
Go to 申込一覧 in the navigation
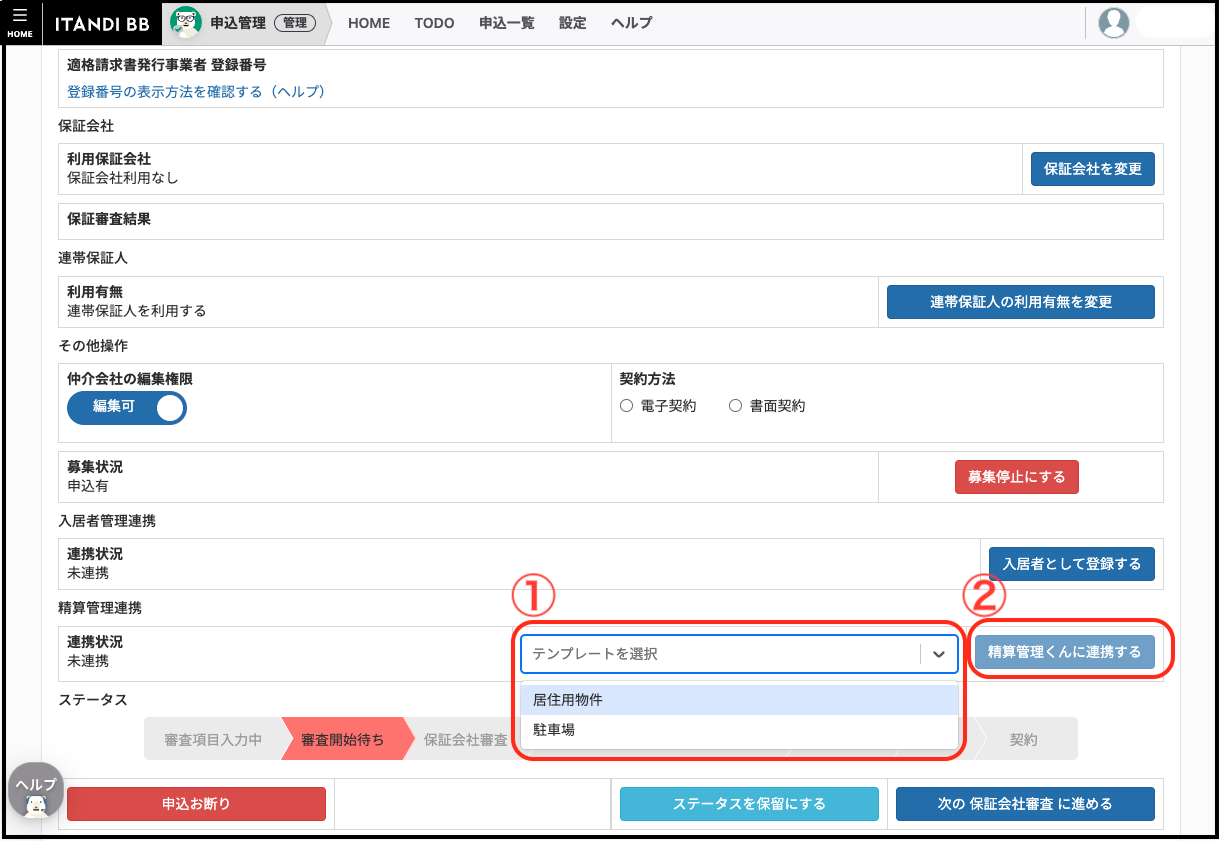pyautogui.click(x=506, y=23)
